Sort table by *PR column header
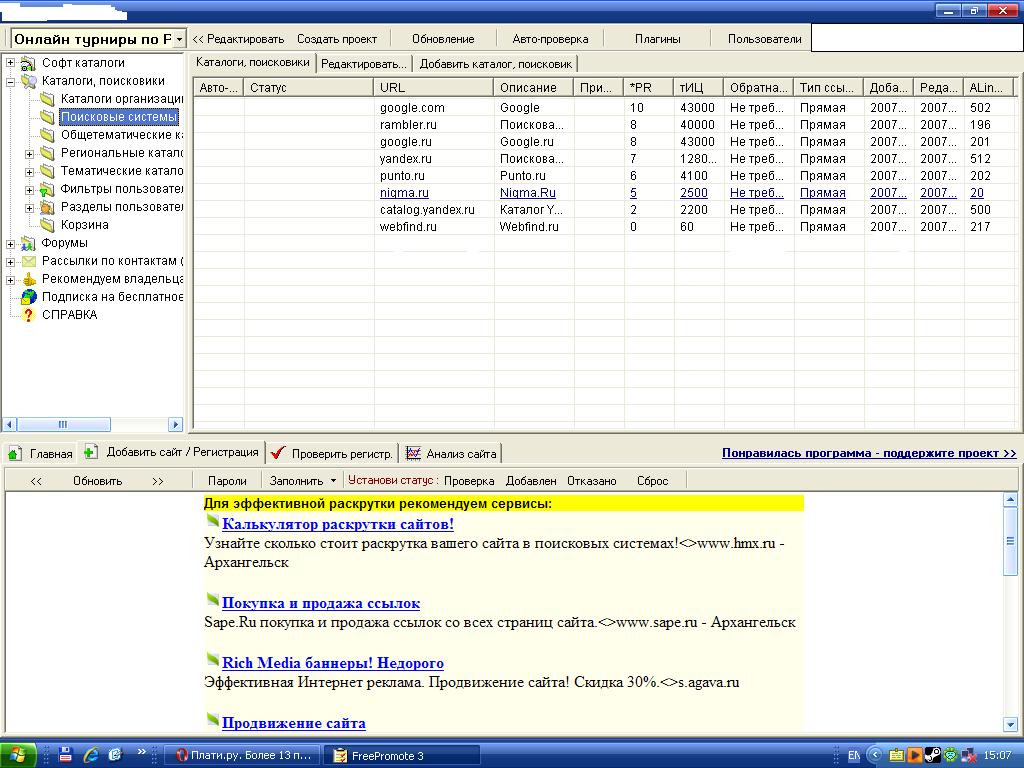The width and height of the screenshot is (1024, 768). click(x=647, y=87)
